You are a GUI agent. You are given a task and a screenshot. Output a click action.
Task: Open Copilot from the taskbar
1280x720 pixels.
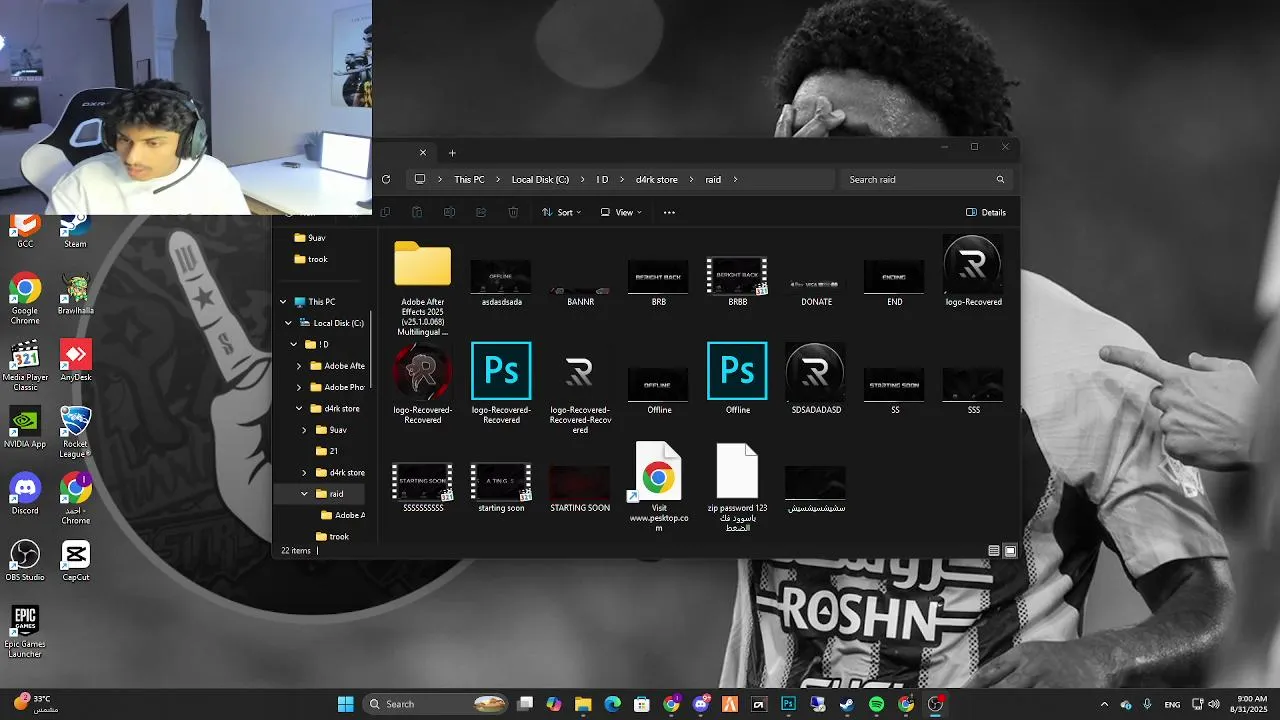554,704
